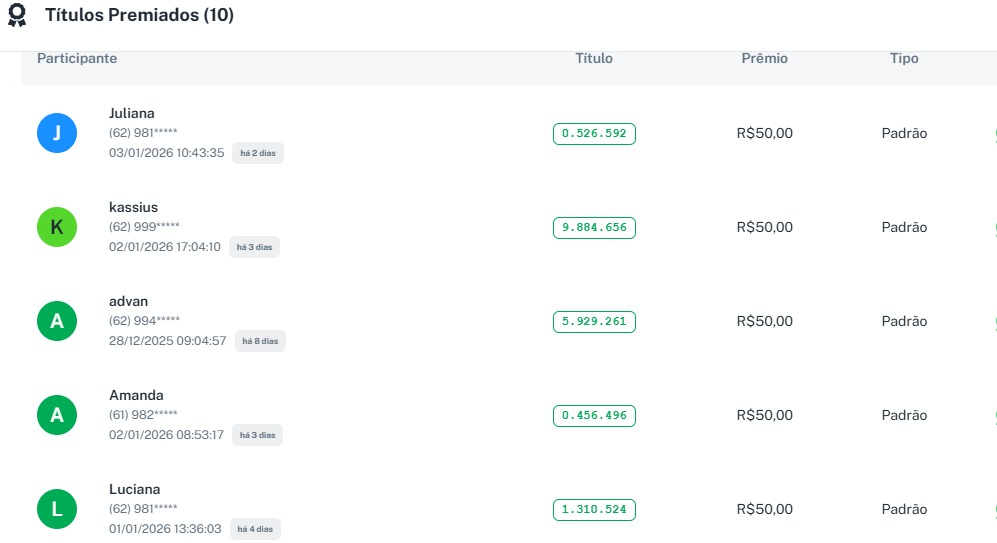Click the participant name Luciana
Screen dimensions: 997x543
click(x=134, y=489)
